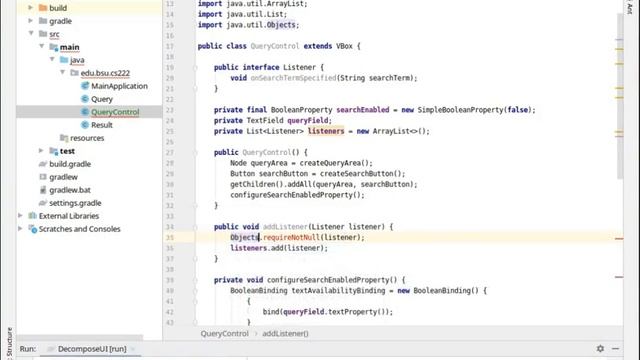Image resolution: width=640 pixels, height=360 pixels.
Task: Select the edu.bsu.cs222 package icon
Action: coord(74,73)
